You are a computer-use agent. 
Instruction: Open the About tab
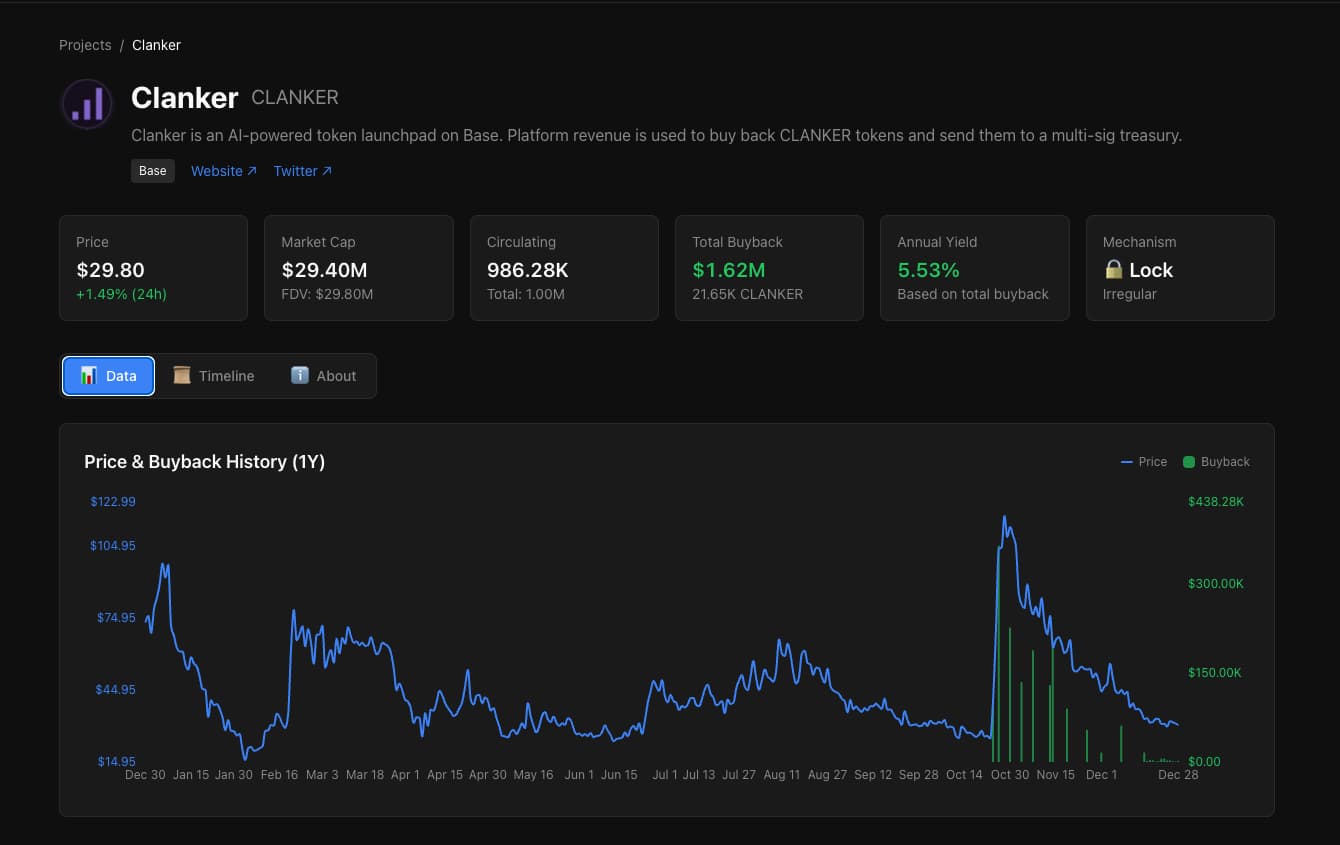pos(323,376)
